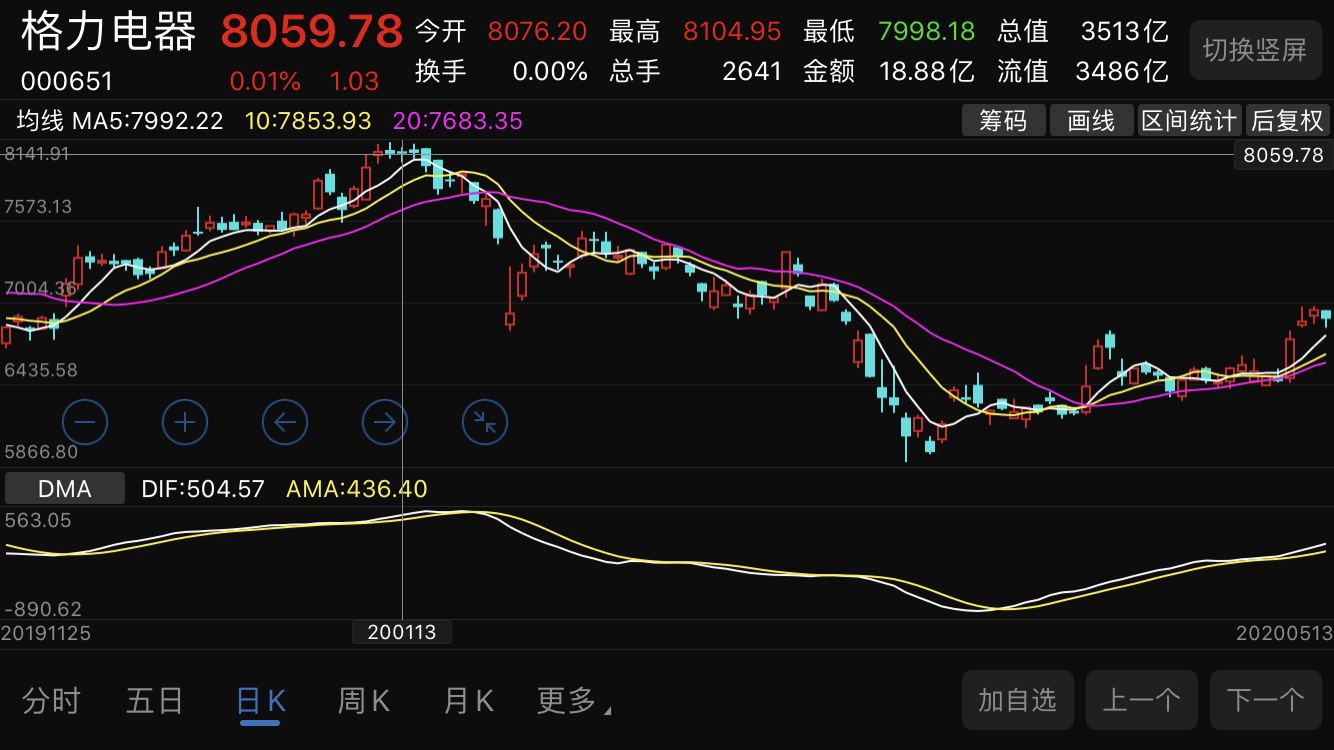Move chart left with left arrow icon
The height and width of the screenshot is (750, 1334).
coord(285,422)
